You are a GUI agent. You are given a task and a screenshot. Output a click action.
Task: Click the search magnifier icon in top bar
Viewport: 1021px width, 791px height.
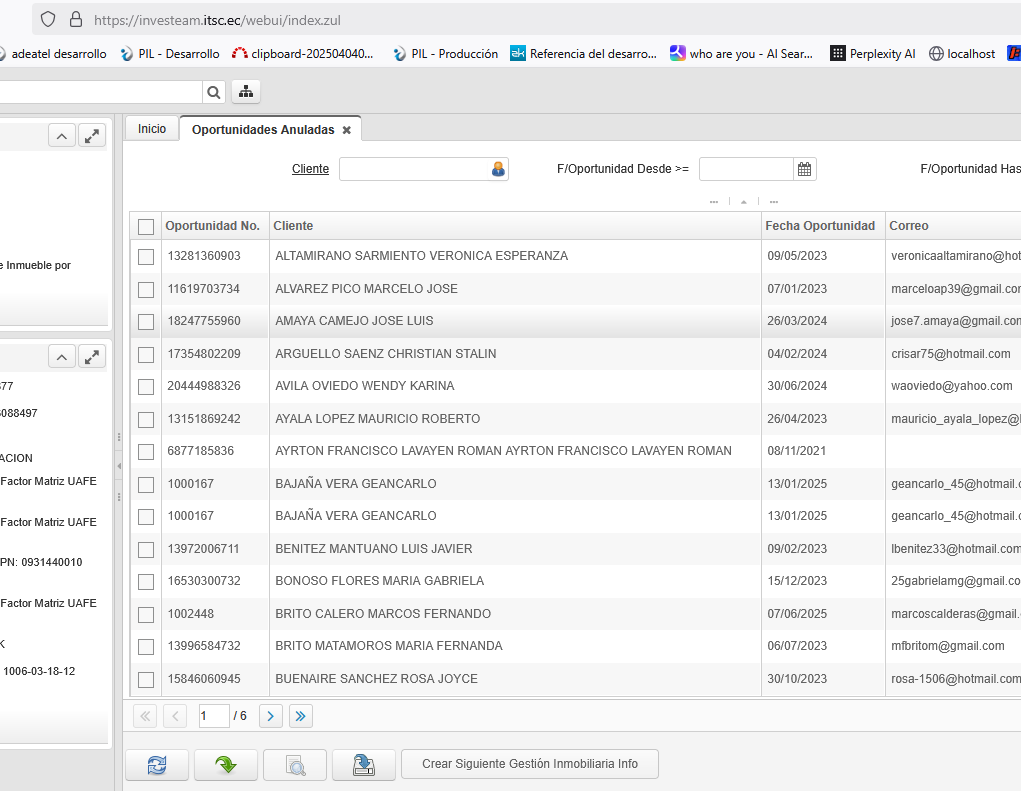[214, 92]
